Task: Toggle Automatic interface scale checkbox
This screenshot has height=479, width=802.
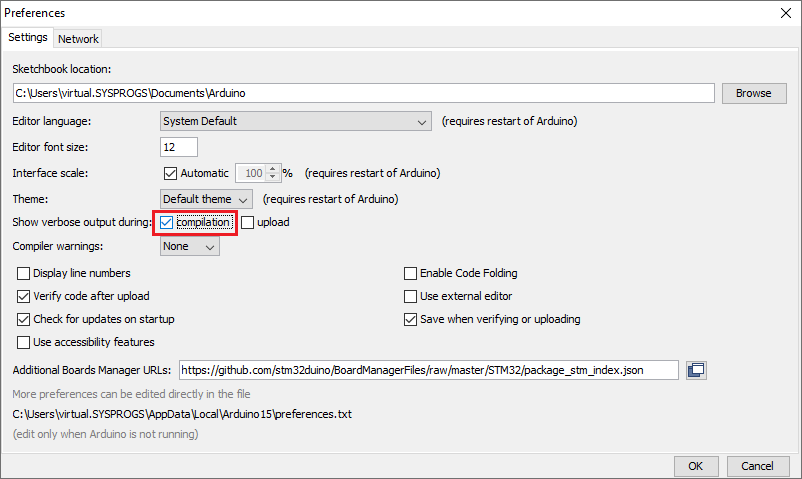Action: 170,173
